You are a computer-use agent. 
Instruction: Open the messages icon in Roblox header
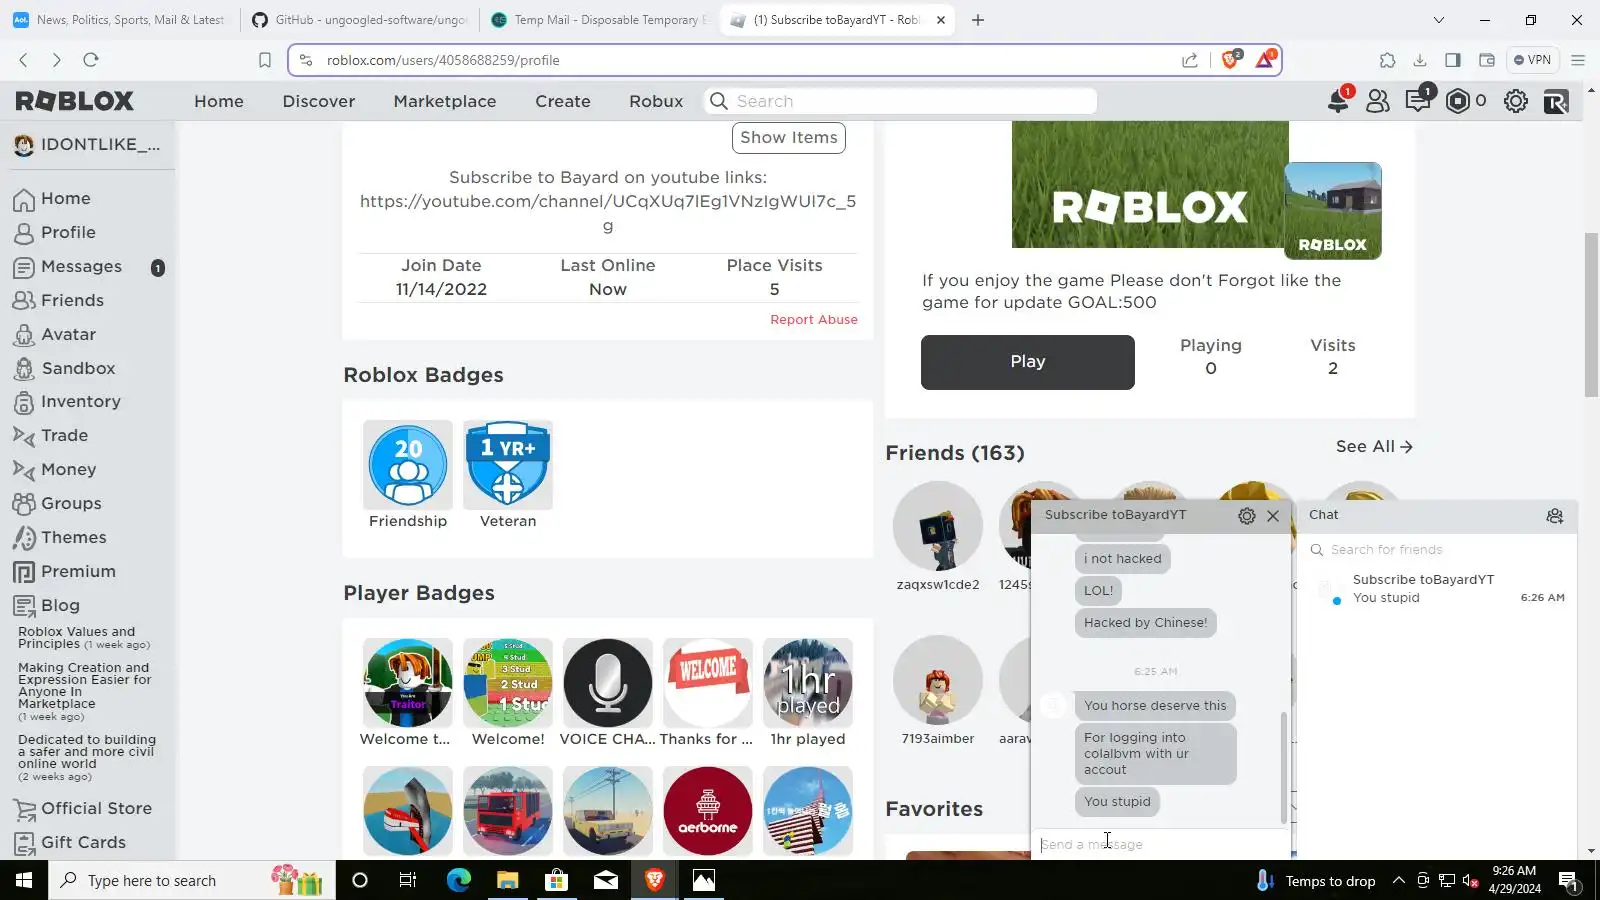[x=1418, y=101]
